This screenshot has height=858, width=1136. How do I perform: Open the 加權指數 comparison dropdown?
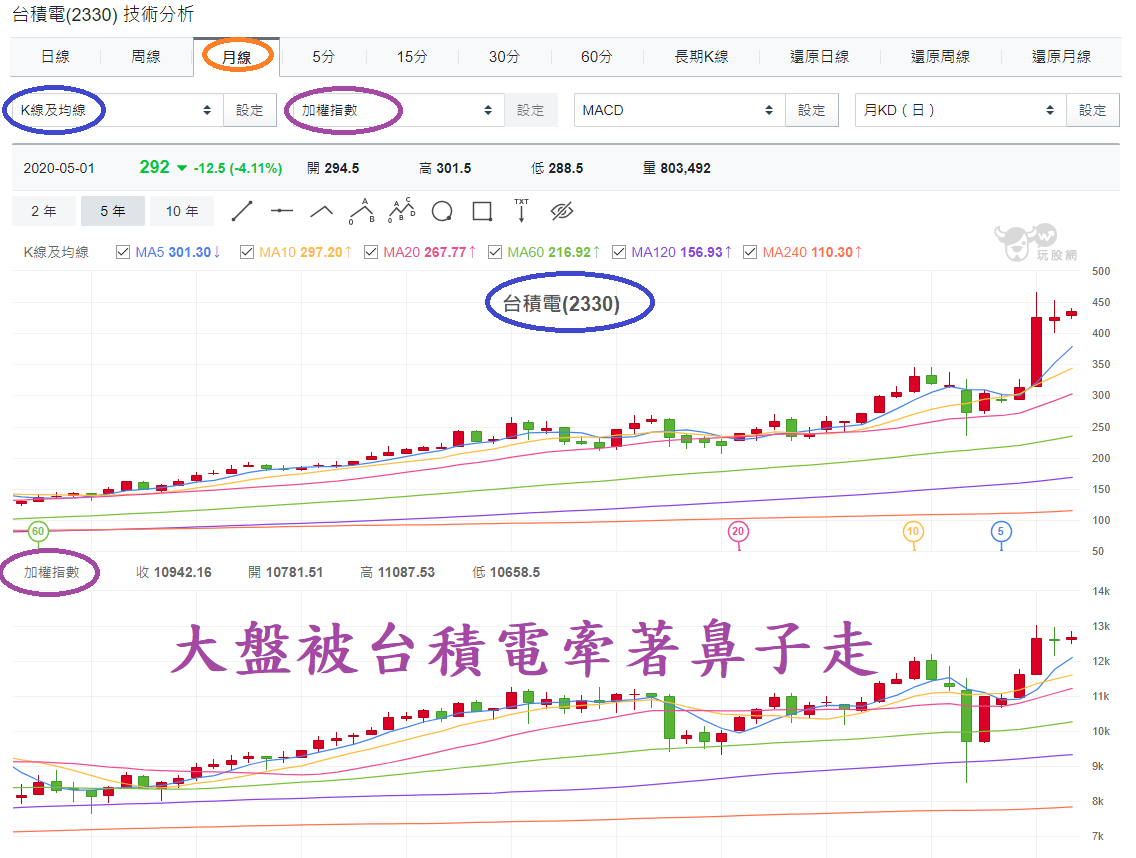(397, 110)
